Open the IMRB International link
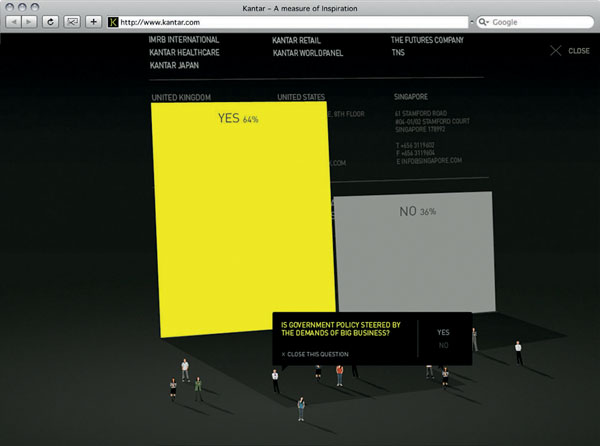Image resolution: width=600 pixels, height=446 pixels. point(184,40)
